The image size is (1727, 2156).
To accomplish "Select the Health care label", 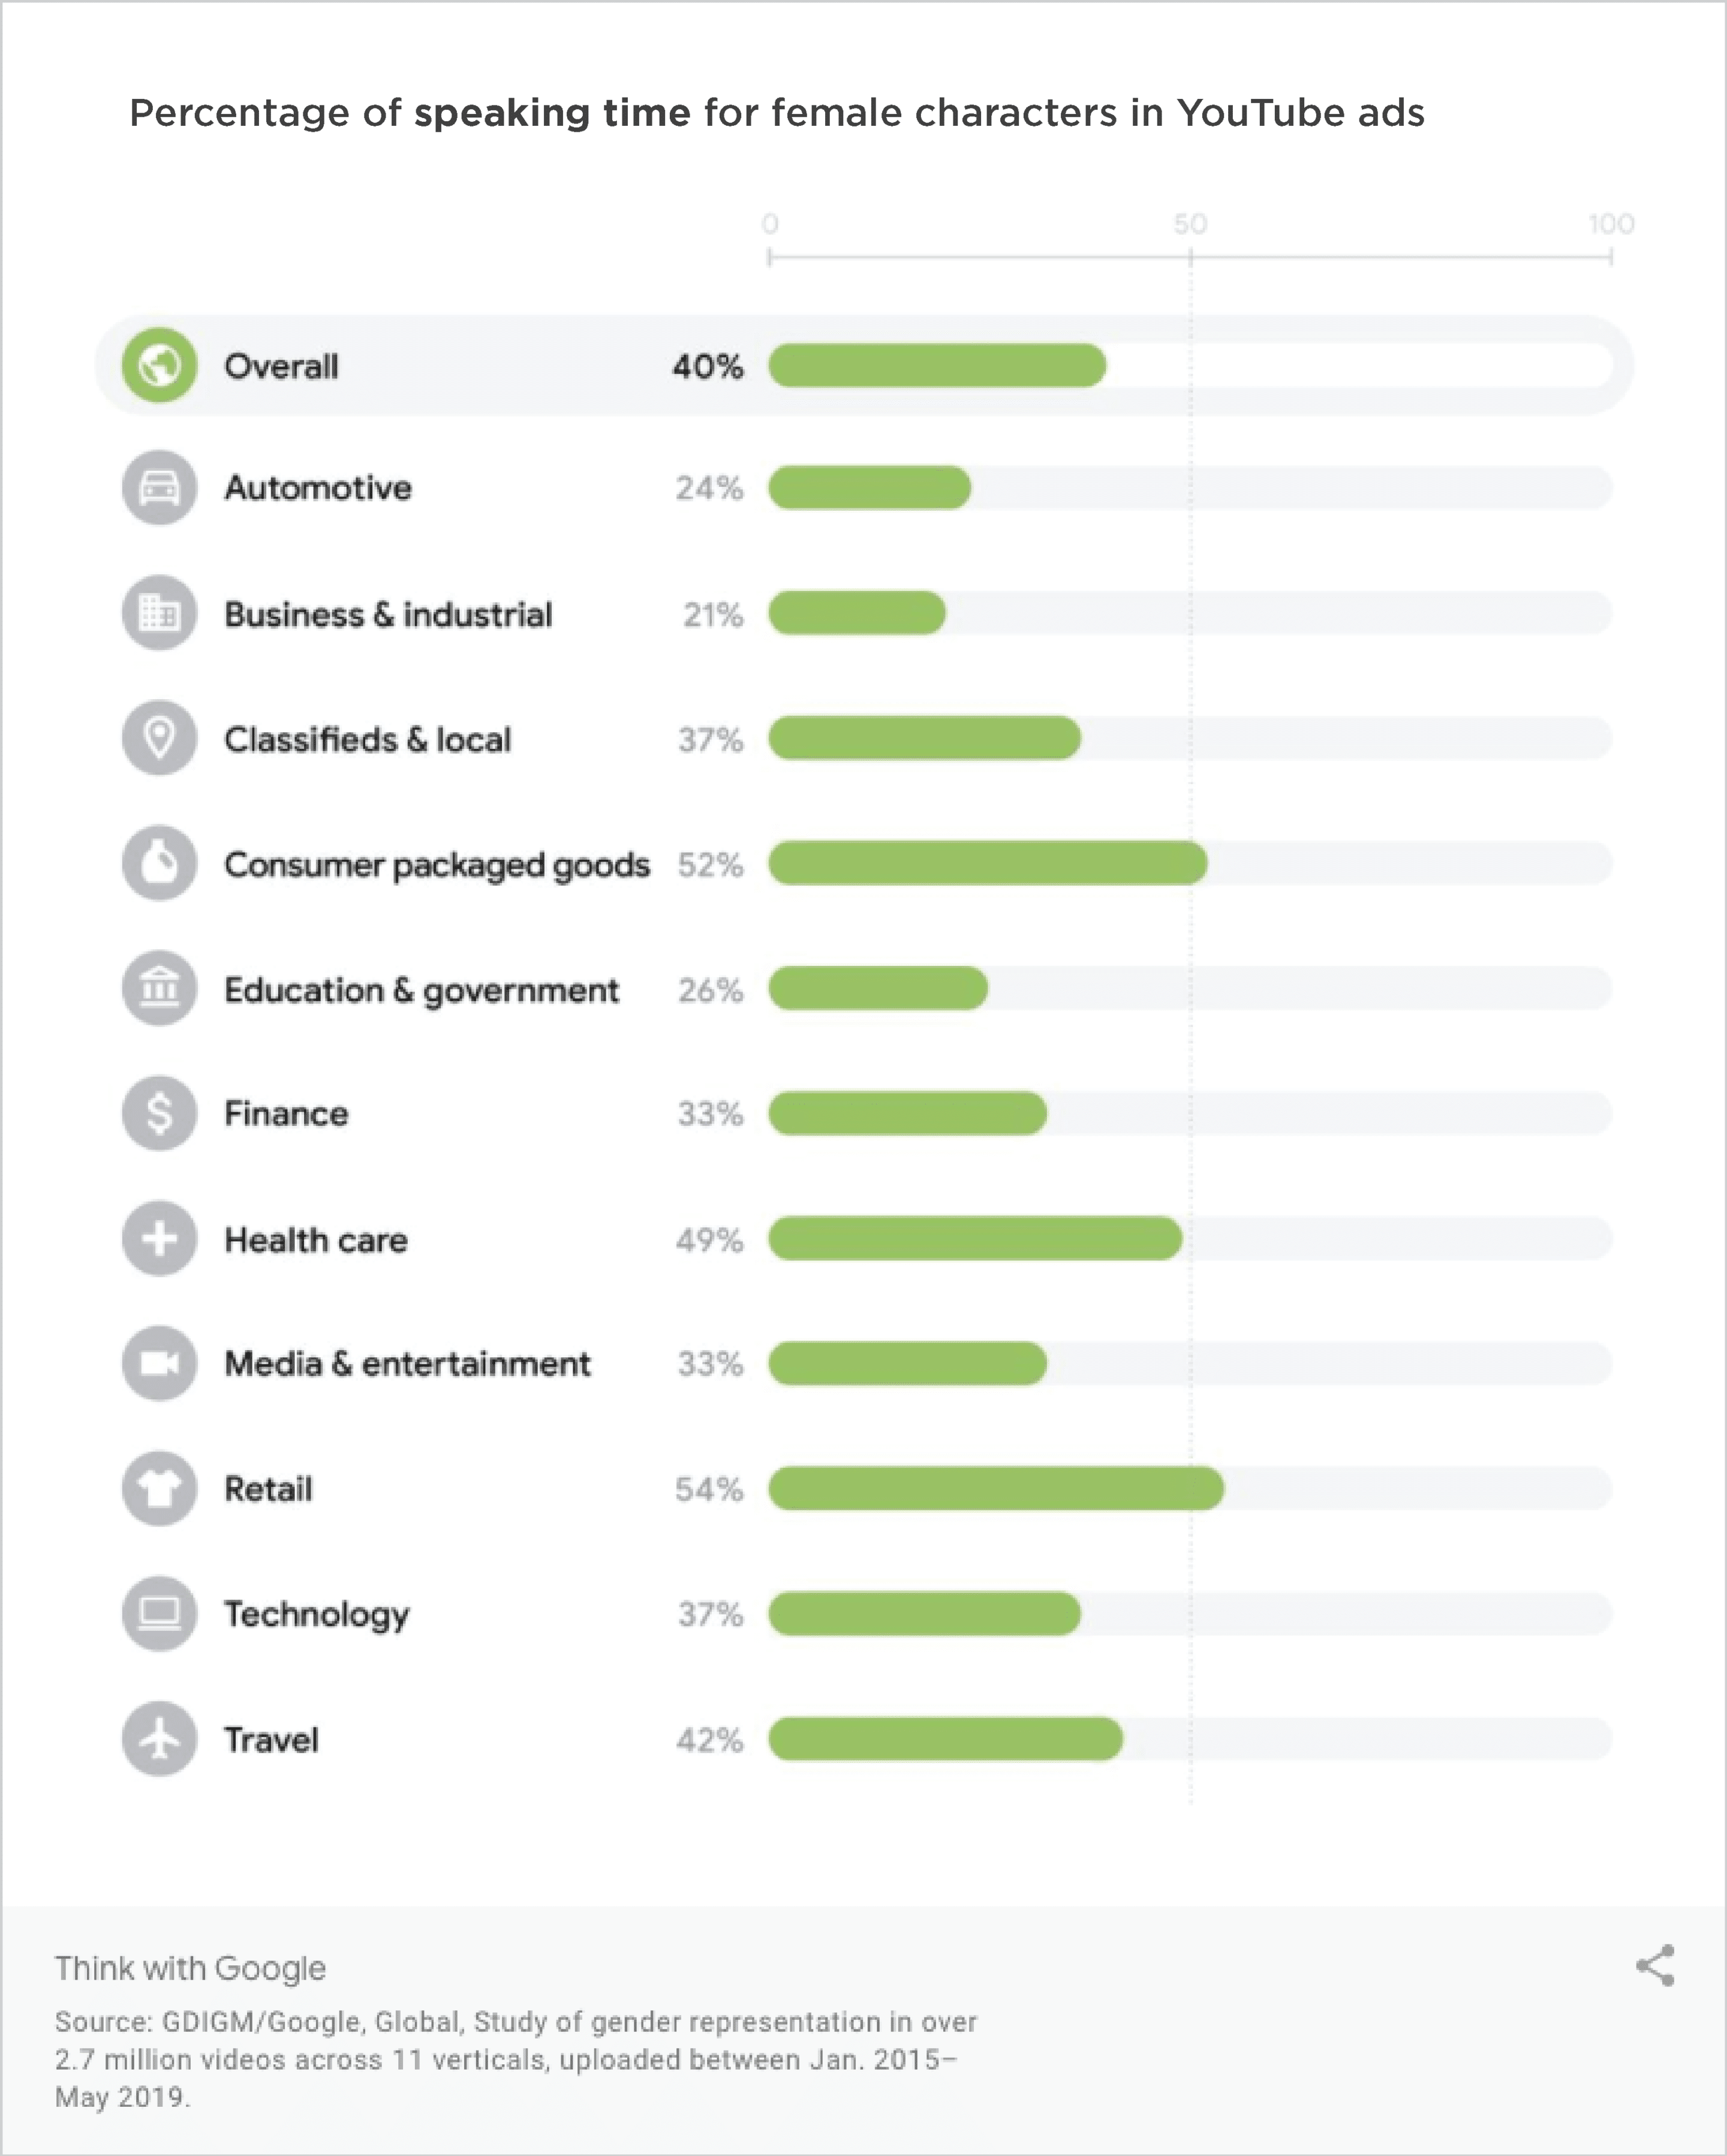I will pyautogui.click(x=316, y=1240).
